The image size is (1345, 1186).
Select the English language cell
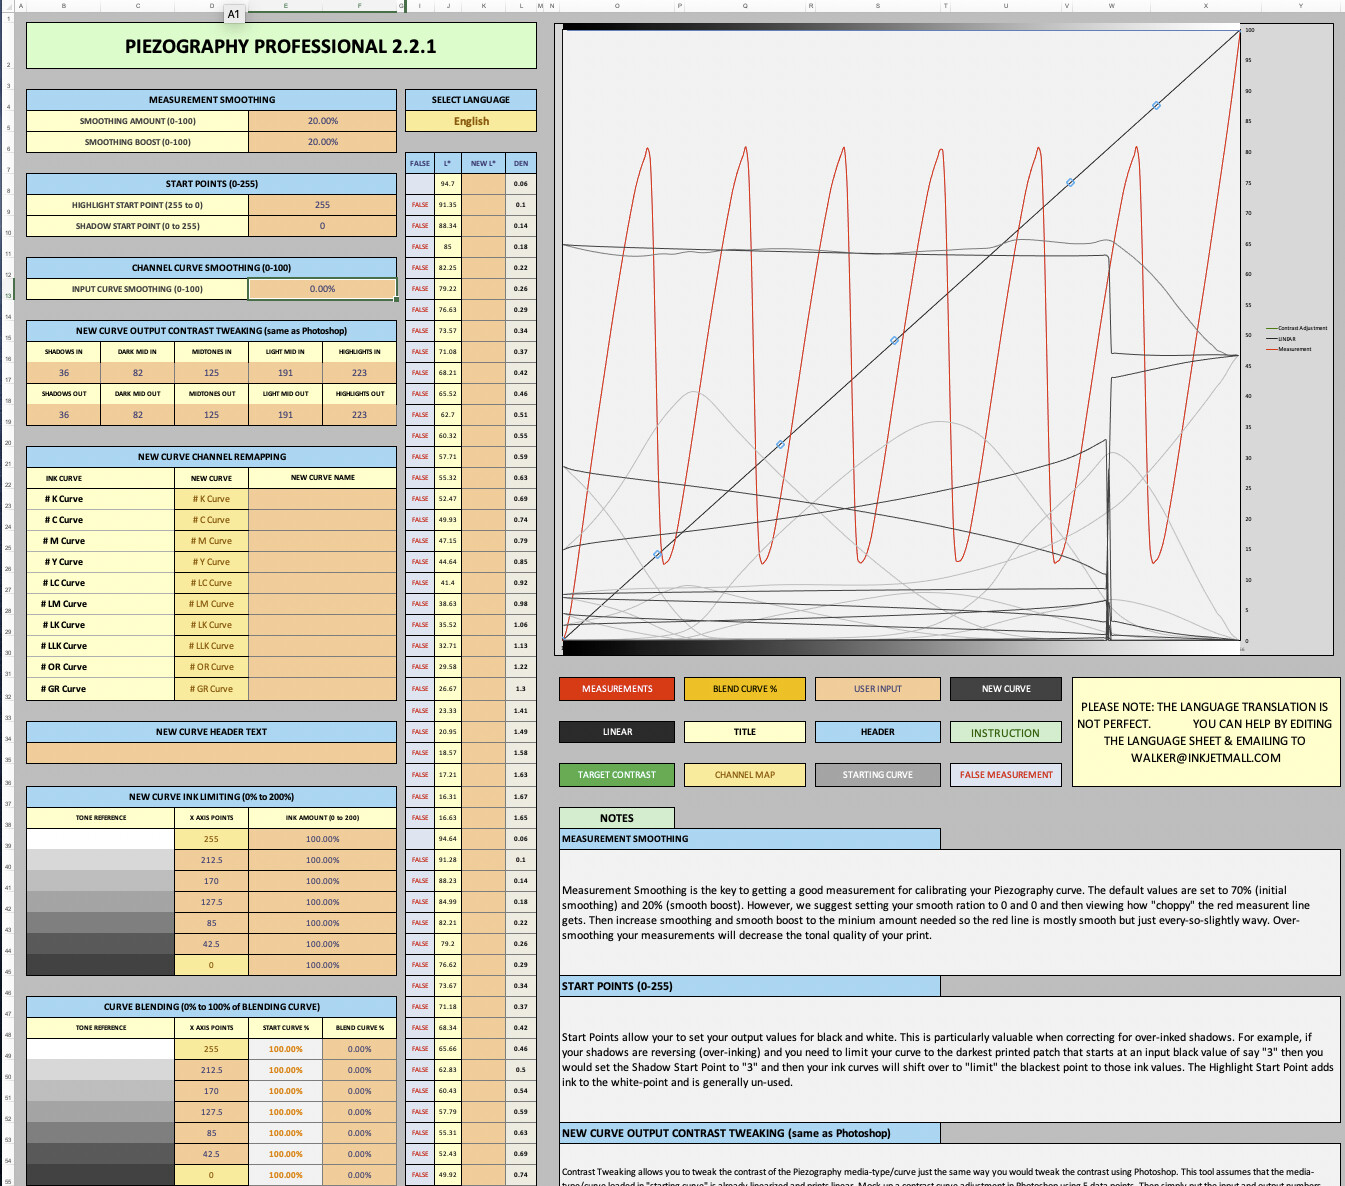pos(471,121)
